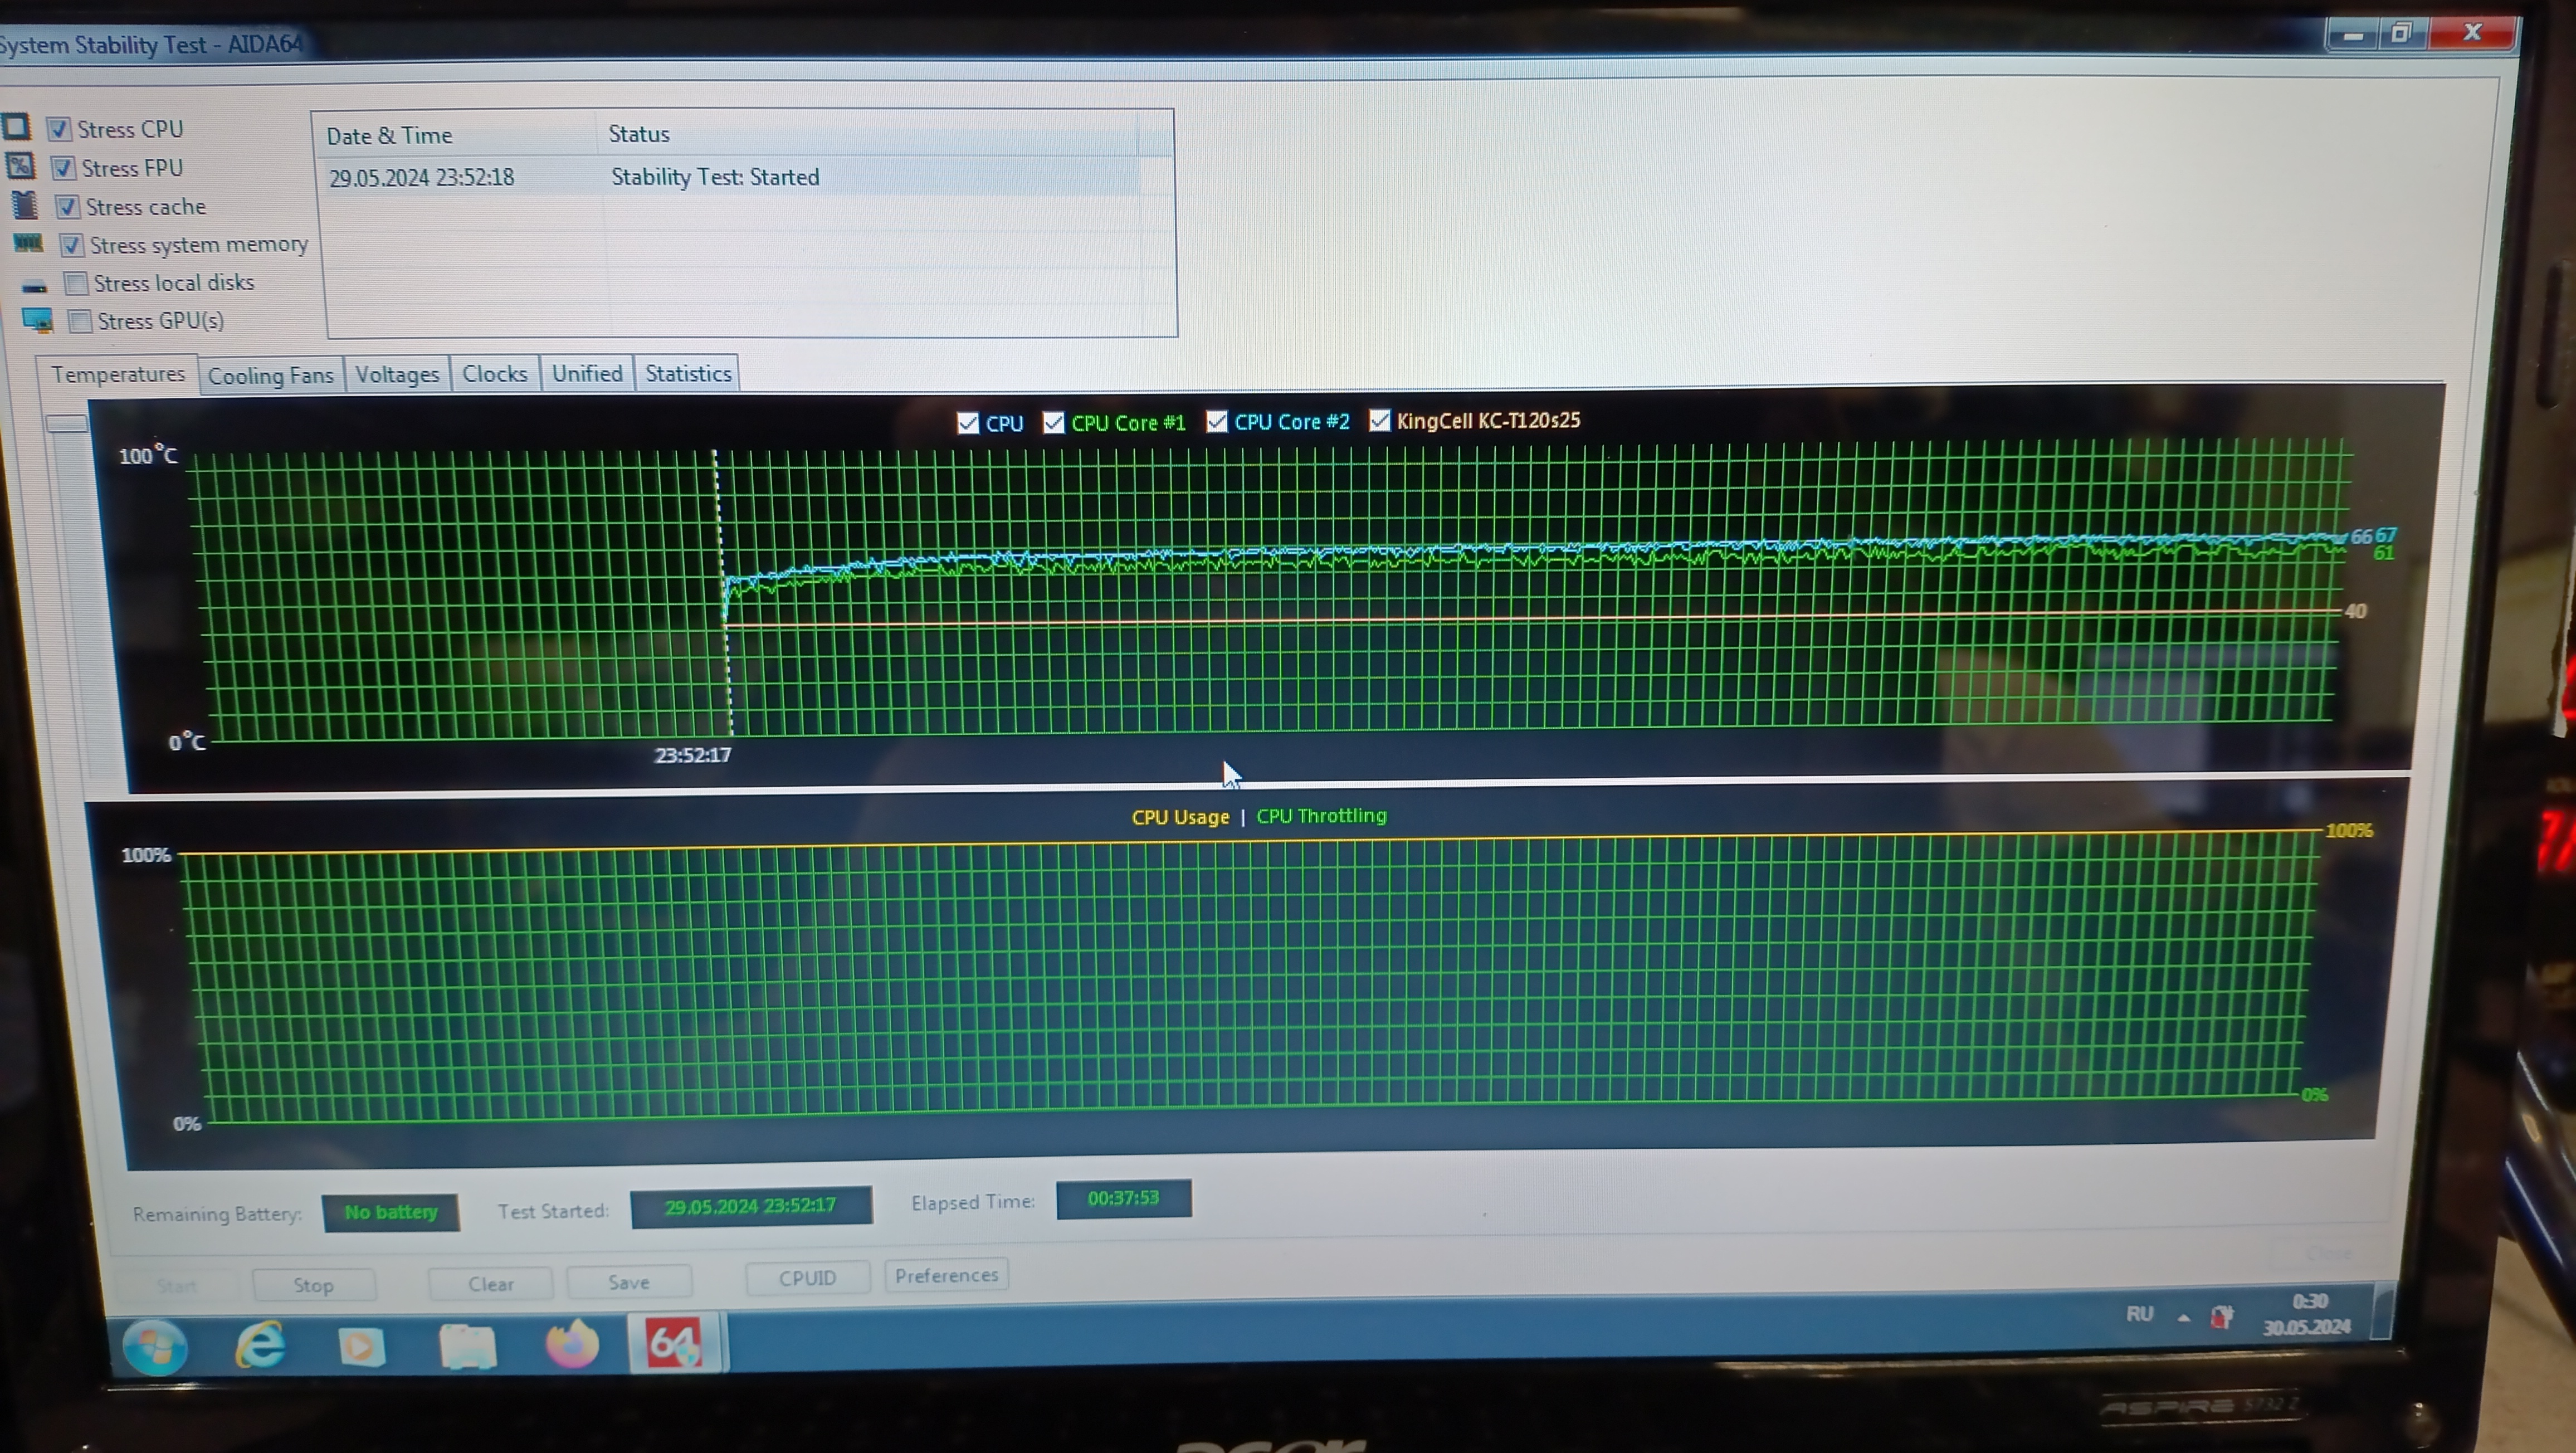The image size is (2576, 1453).
Task: Show hidden tray icons arrow
Action: click(2183, 1318)
